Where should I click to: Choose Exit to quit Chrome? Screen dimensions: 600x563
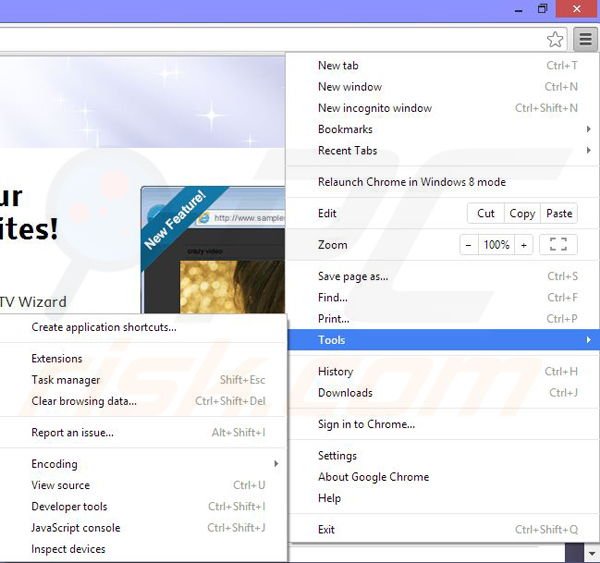[442, 530]
